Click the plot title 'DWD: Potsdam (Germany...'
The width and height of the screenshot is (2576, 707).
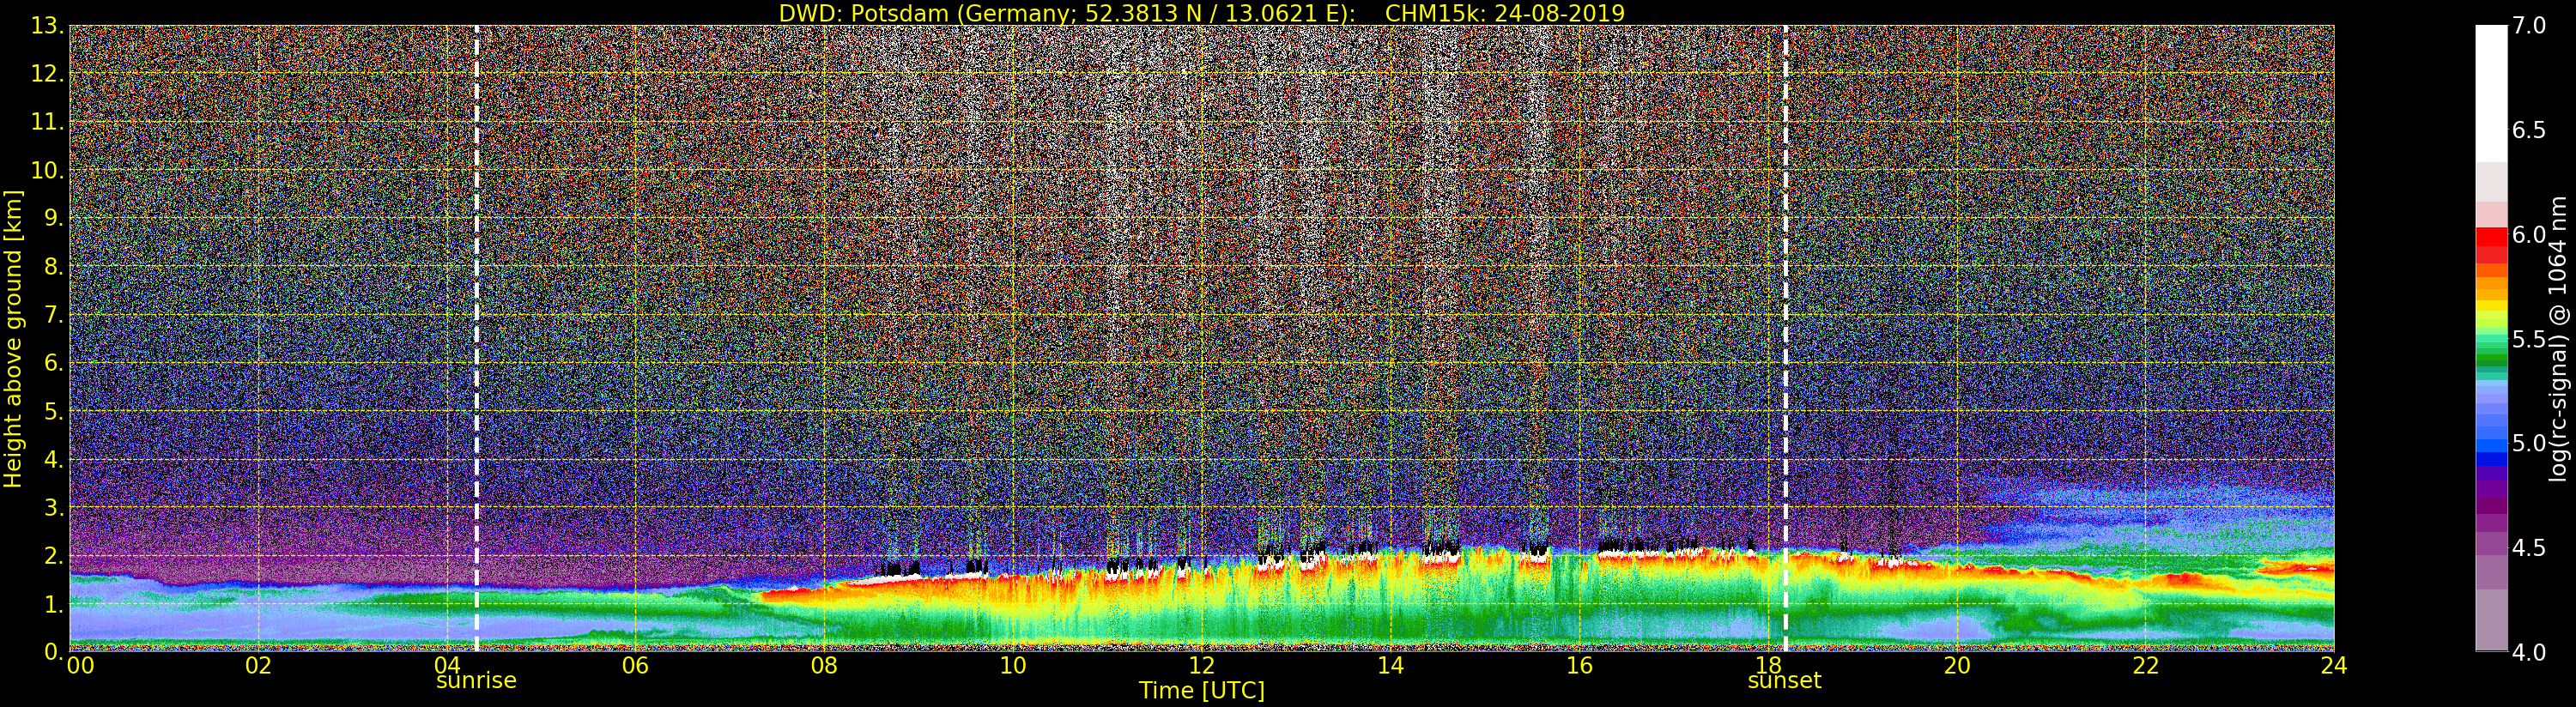point(1201,13)
